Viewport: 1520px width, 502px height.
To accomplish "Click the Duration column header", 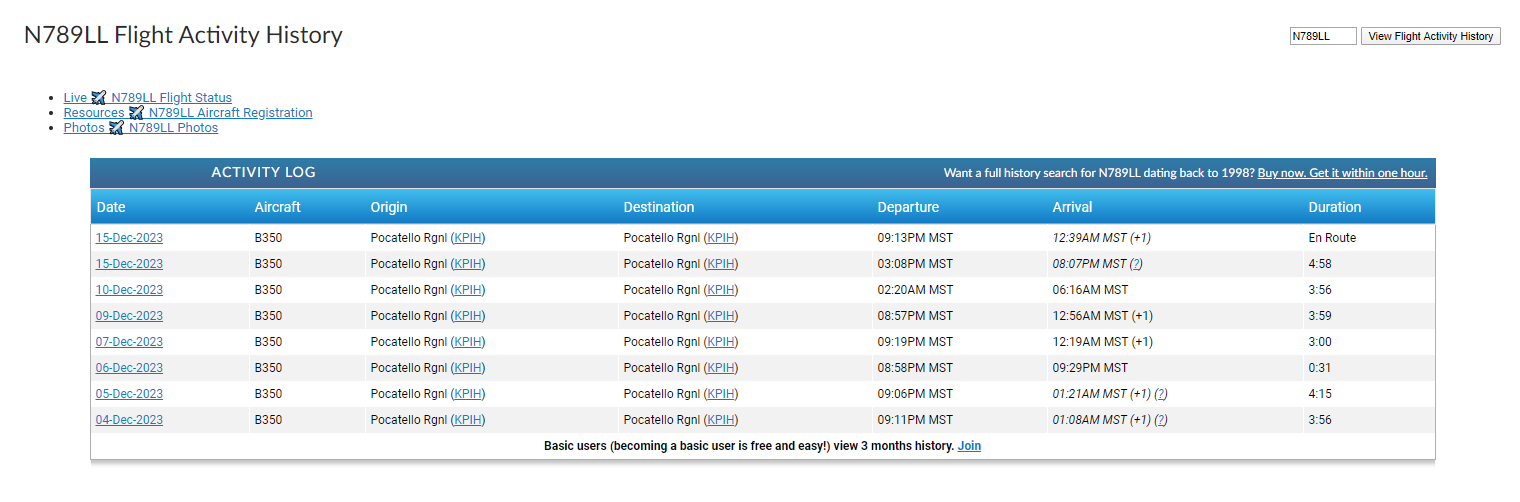I will 1335,207.
